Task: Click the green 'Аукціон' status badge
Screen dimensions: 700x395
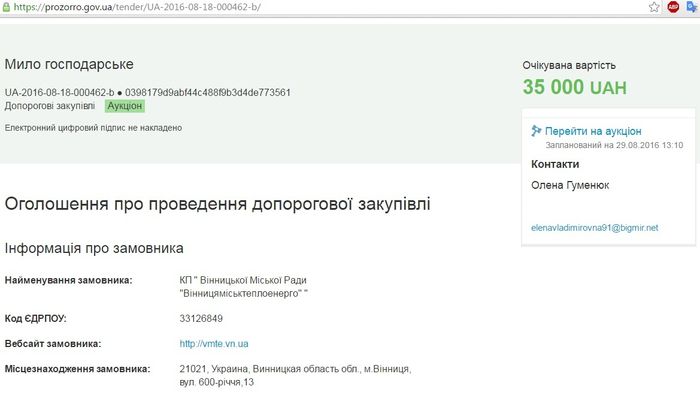Action: click(125, 106)
